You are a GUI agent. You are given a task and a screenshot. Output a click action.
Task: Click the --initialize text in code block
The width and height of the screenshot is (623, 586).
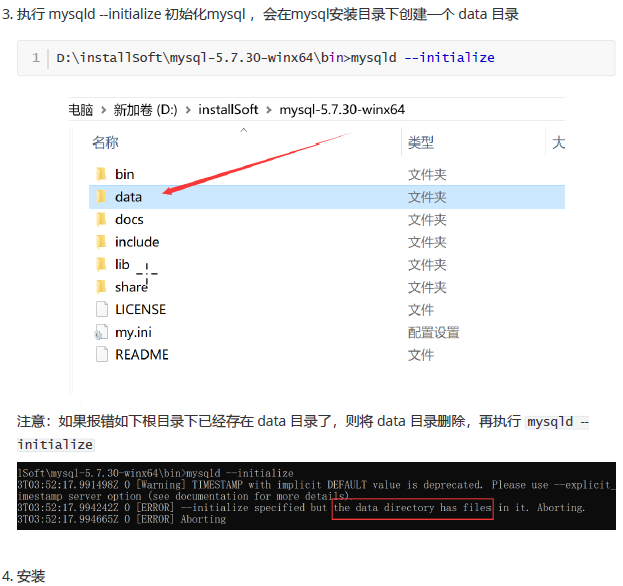click(449, 58)
